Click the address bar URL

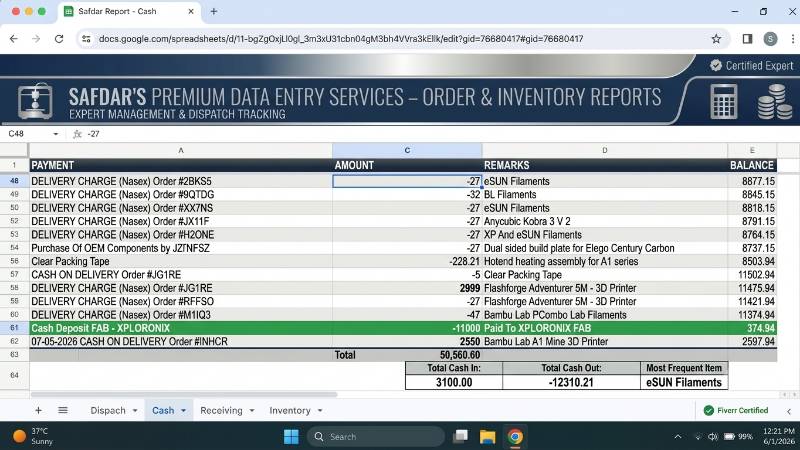(x=341, y=39)
